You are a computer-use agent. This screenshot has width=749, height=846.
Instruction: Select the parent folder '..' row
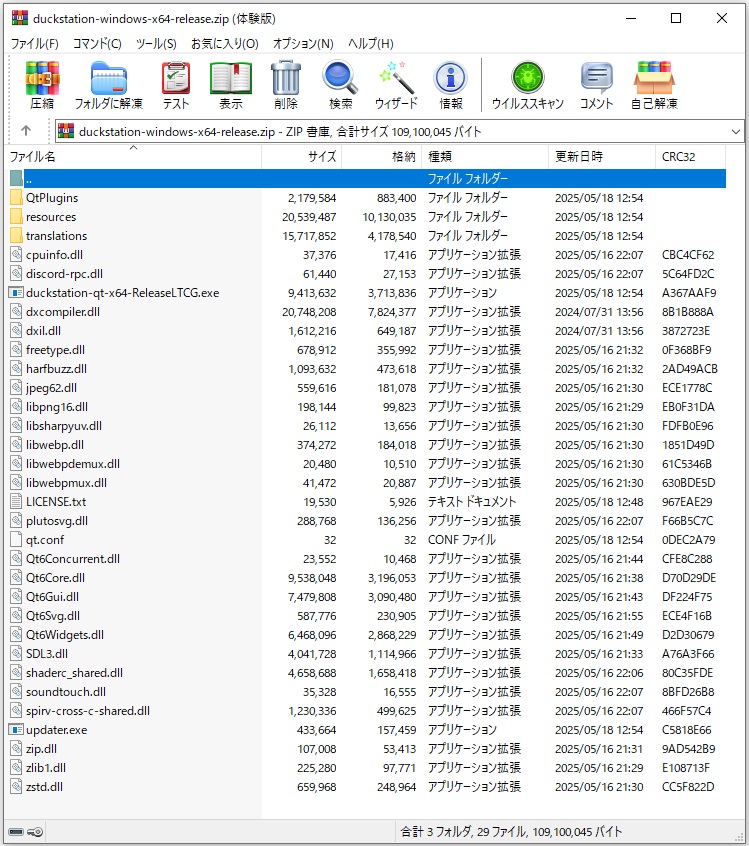point(367,178)
